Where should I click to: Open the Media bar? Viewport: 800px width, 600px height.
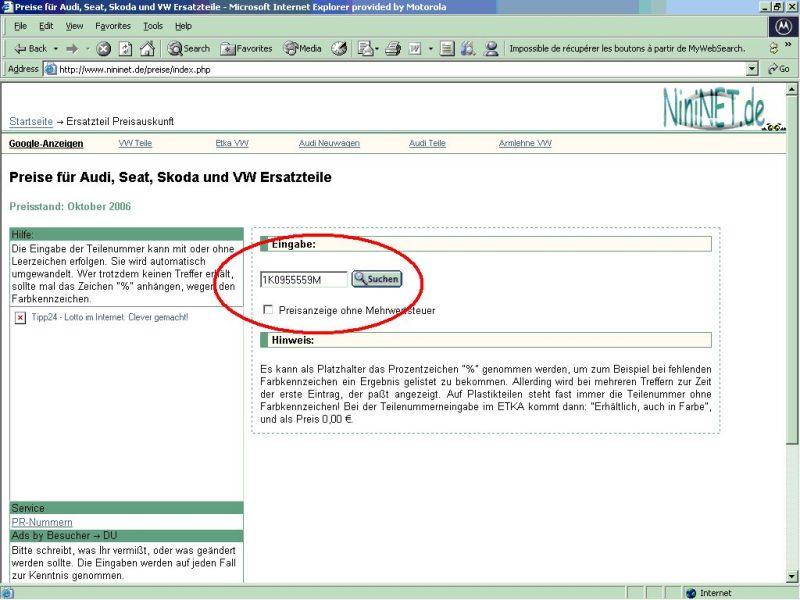[303, 49]
